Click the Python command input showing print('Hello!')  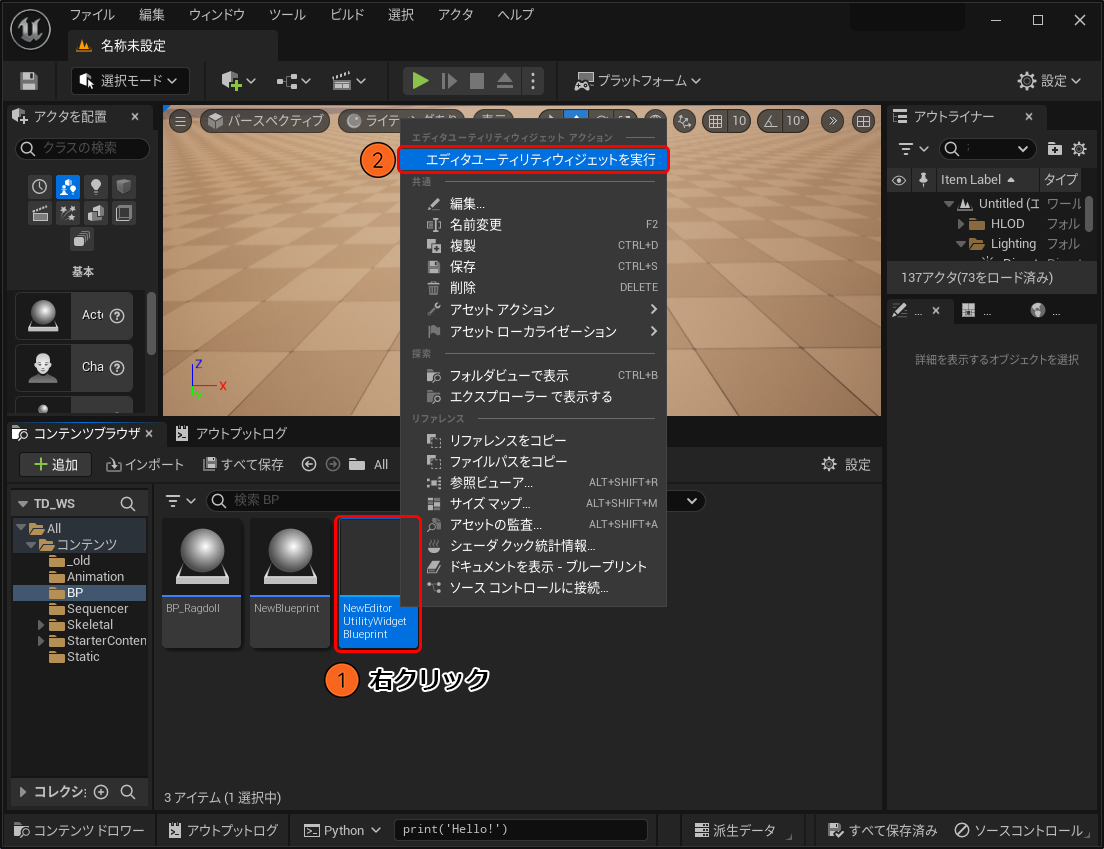pyautogui.click(x=520, y=830)
